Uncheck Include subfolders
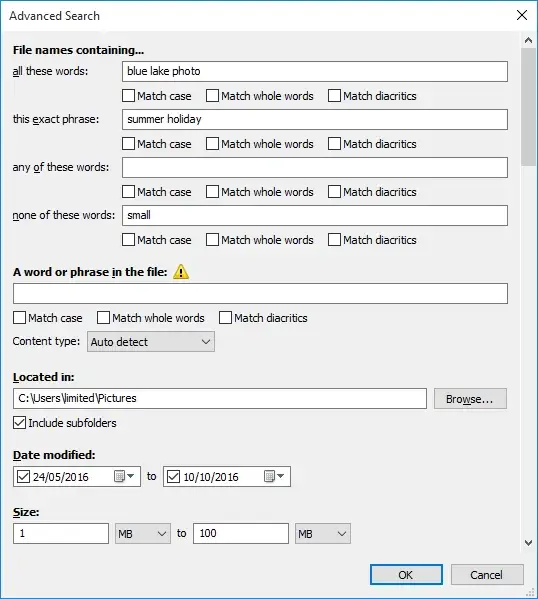Viewport: 538px width, 599px height. (x=19, y=423)
